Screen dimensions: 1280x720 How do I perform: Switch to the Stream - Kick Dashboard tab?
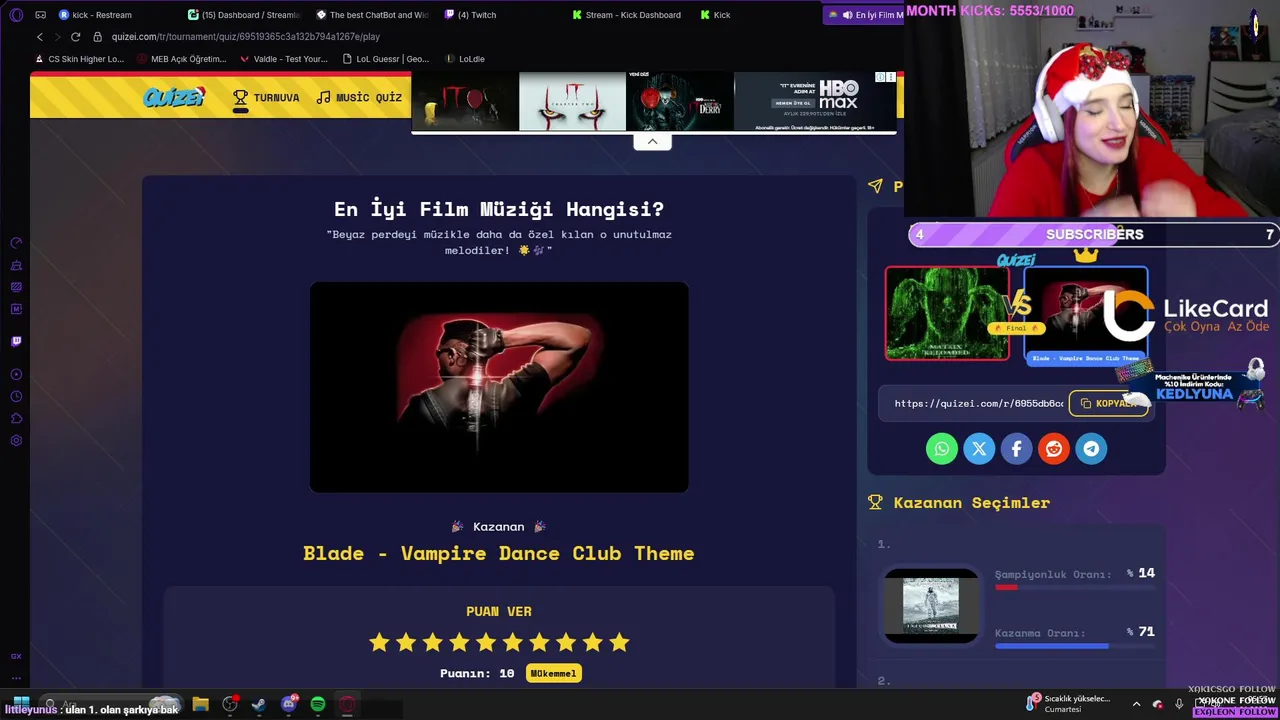click(628, 15)
